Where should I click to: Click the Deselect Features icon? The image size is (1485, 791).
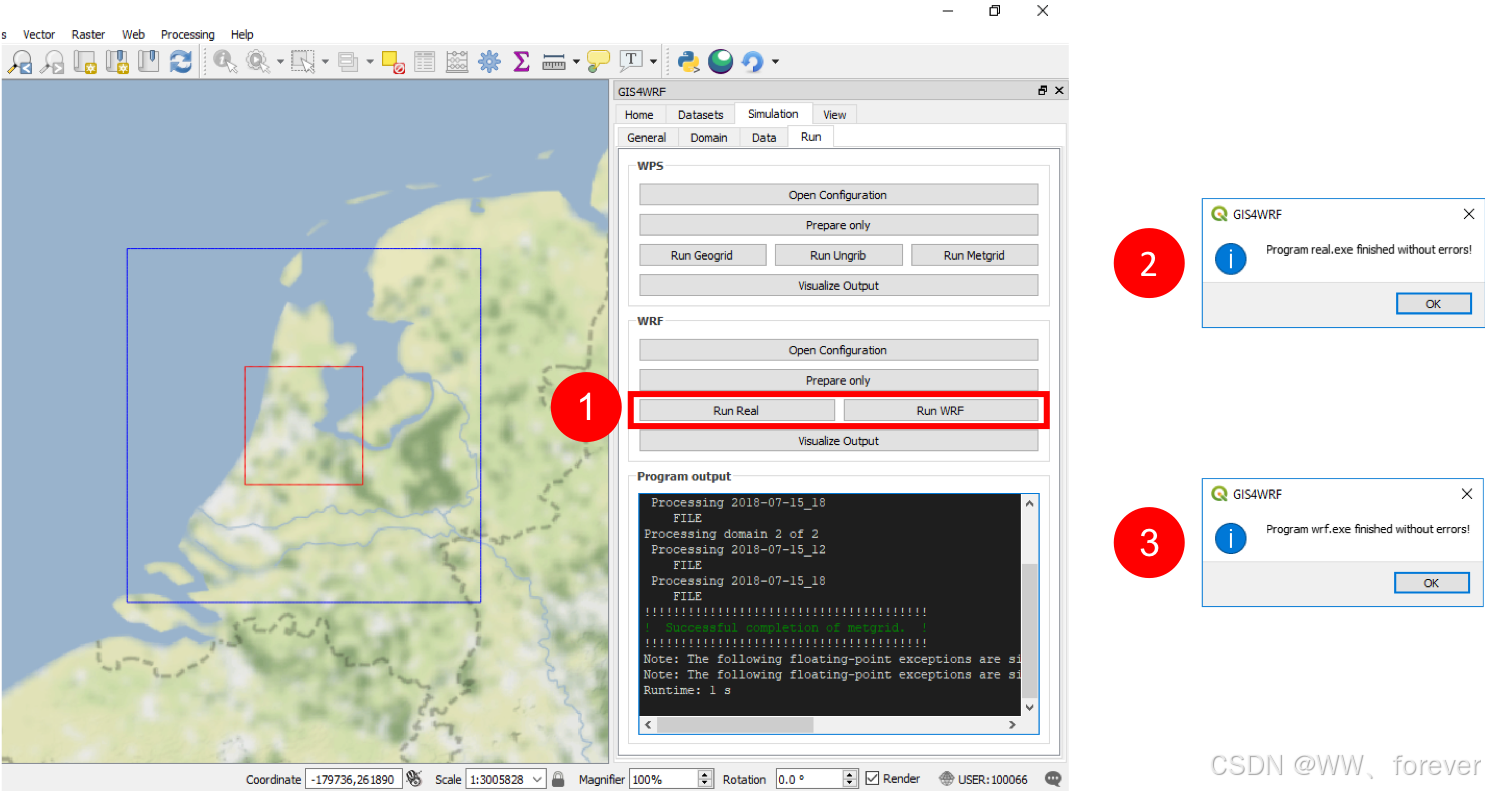point(393,62)
